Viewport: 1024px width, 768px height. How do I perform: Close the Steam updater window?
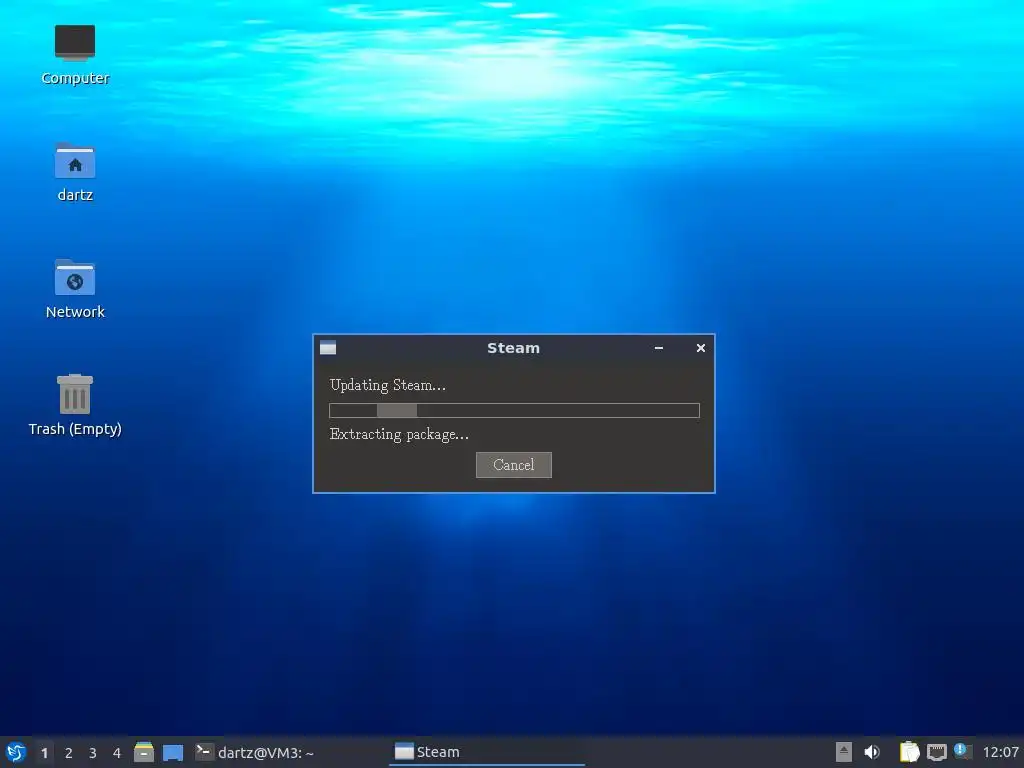pos(701,348)
